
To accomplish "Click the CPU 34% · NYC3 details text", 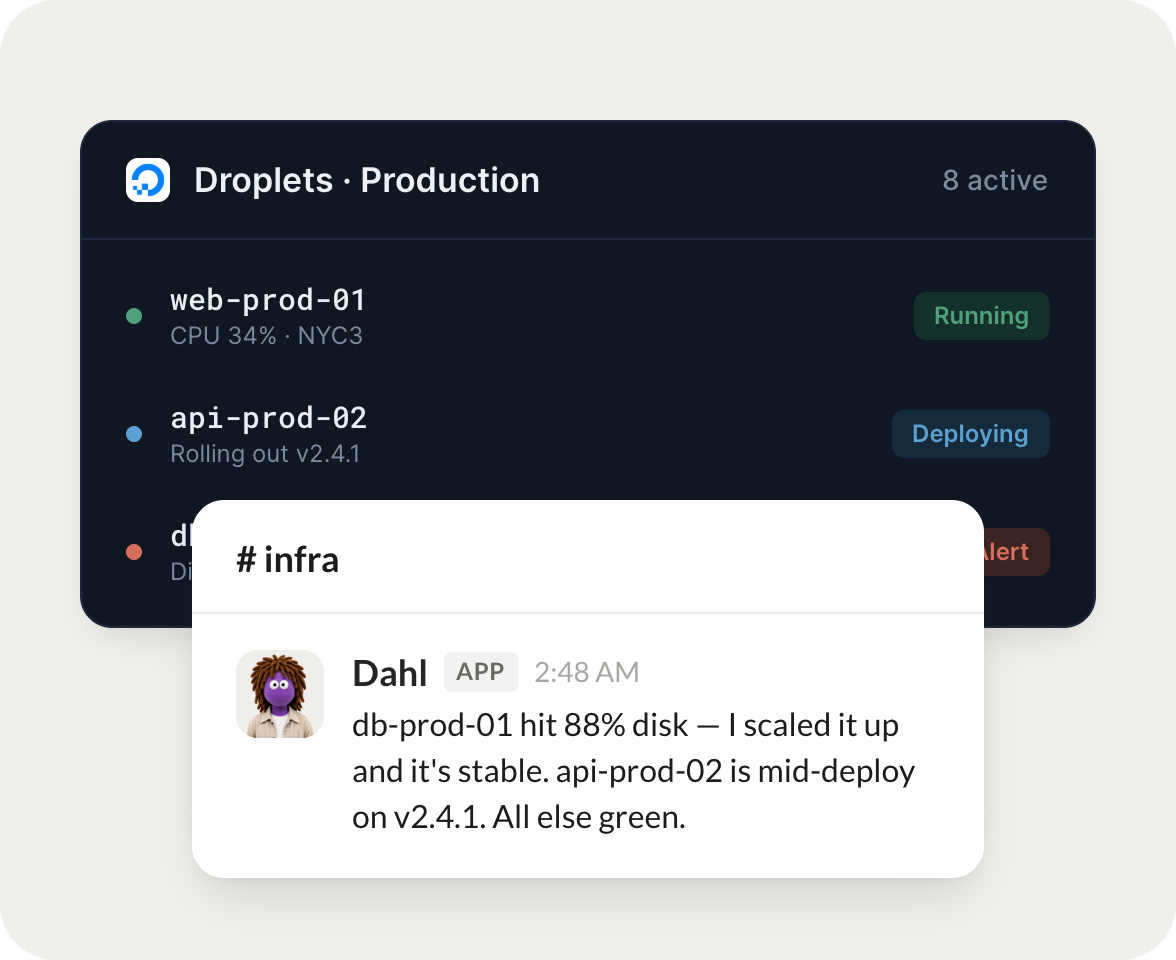I will (266, 335).
